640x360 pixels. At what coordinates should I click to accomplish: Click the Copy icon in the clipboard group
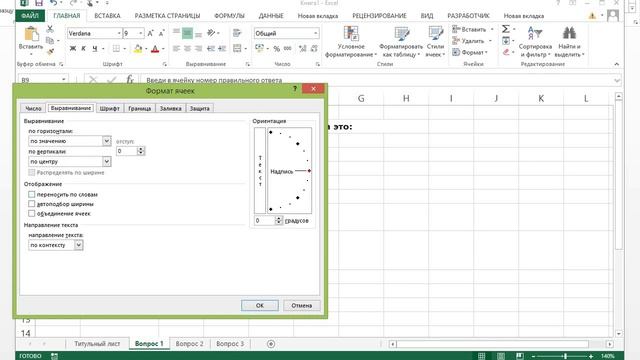tap(50, 40)
